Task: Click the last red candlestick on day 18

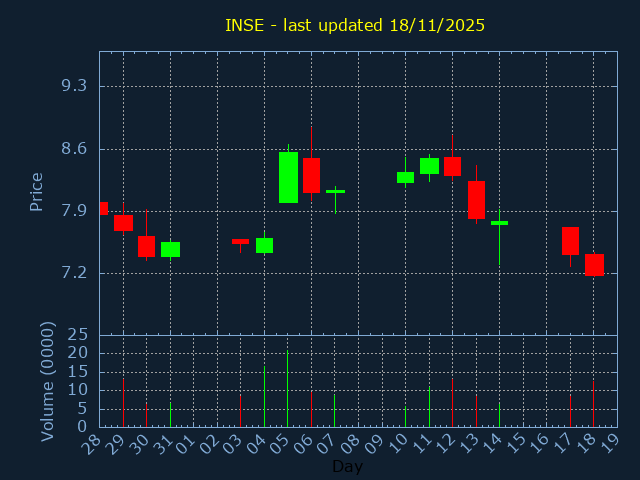Action: pyautogui.click(x=594, y=264)
